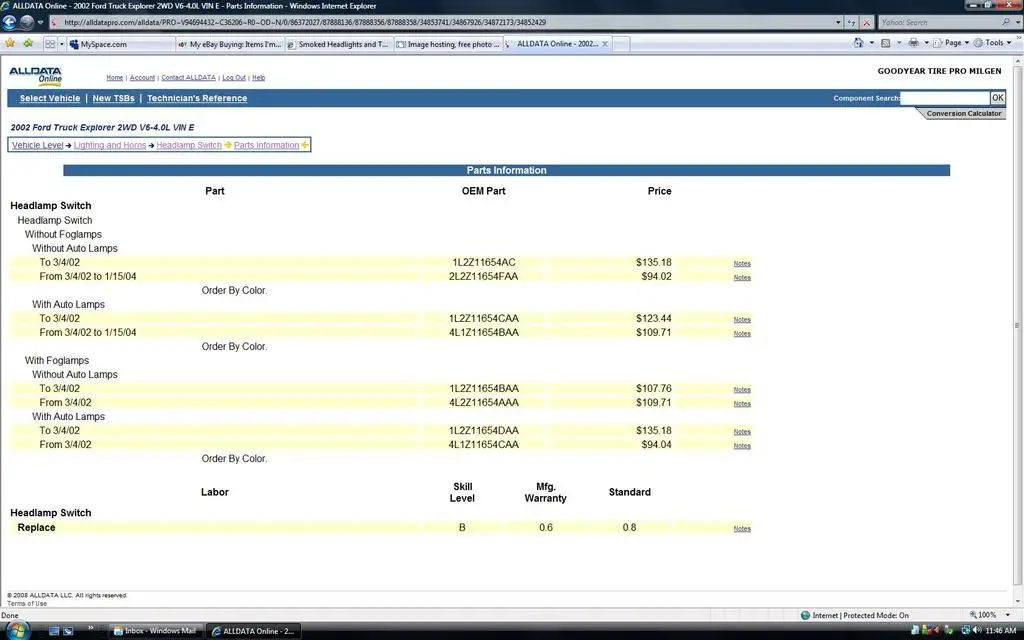The image size is (1024, 640).
Task: Expand the Home button dropdown arrow
Action: [871, 43]
